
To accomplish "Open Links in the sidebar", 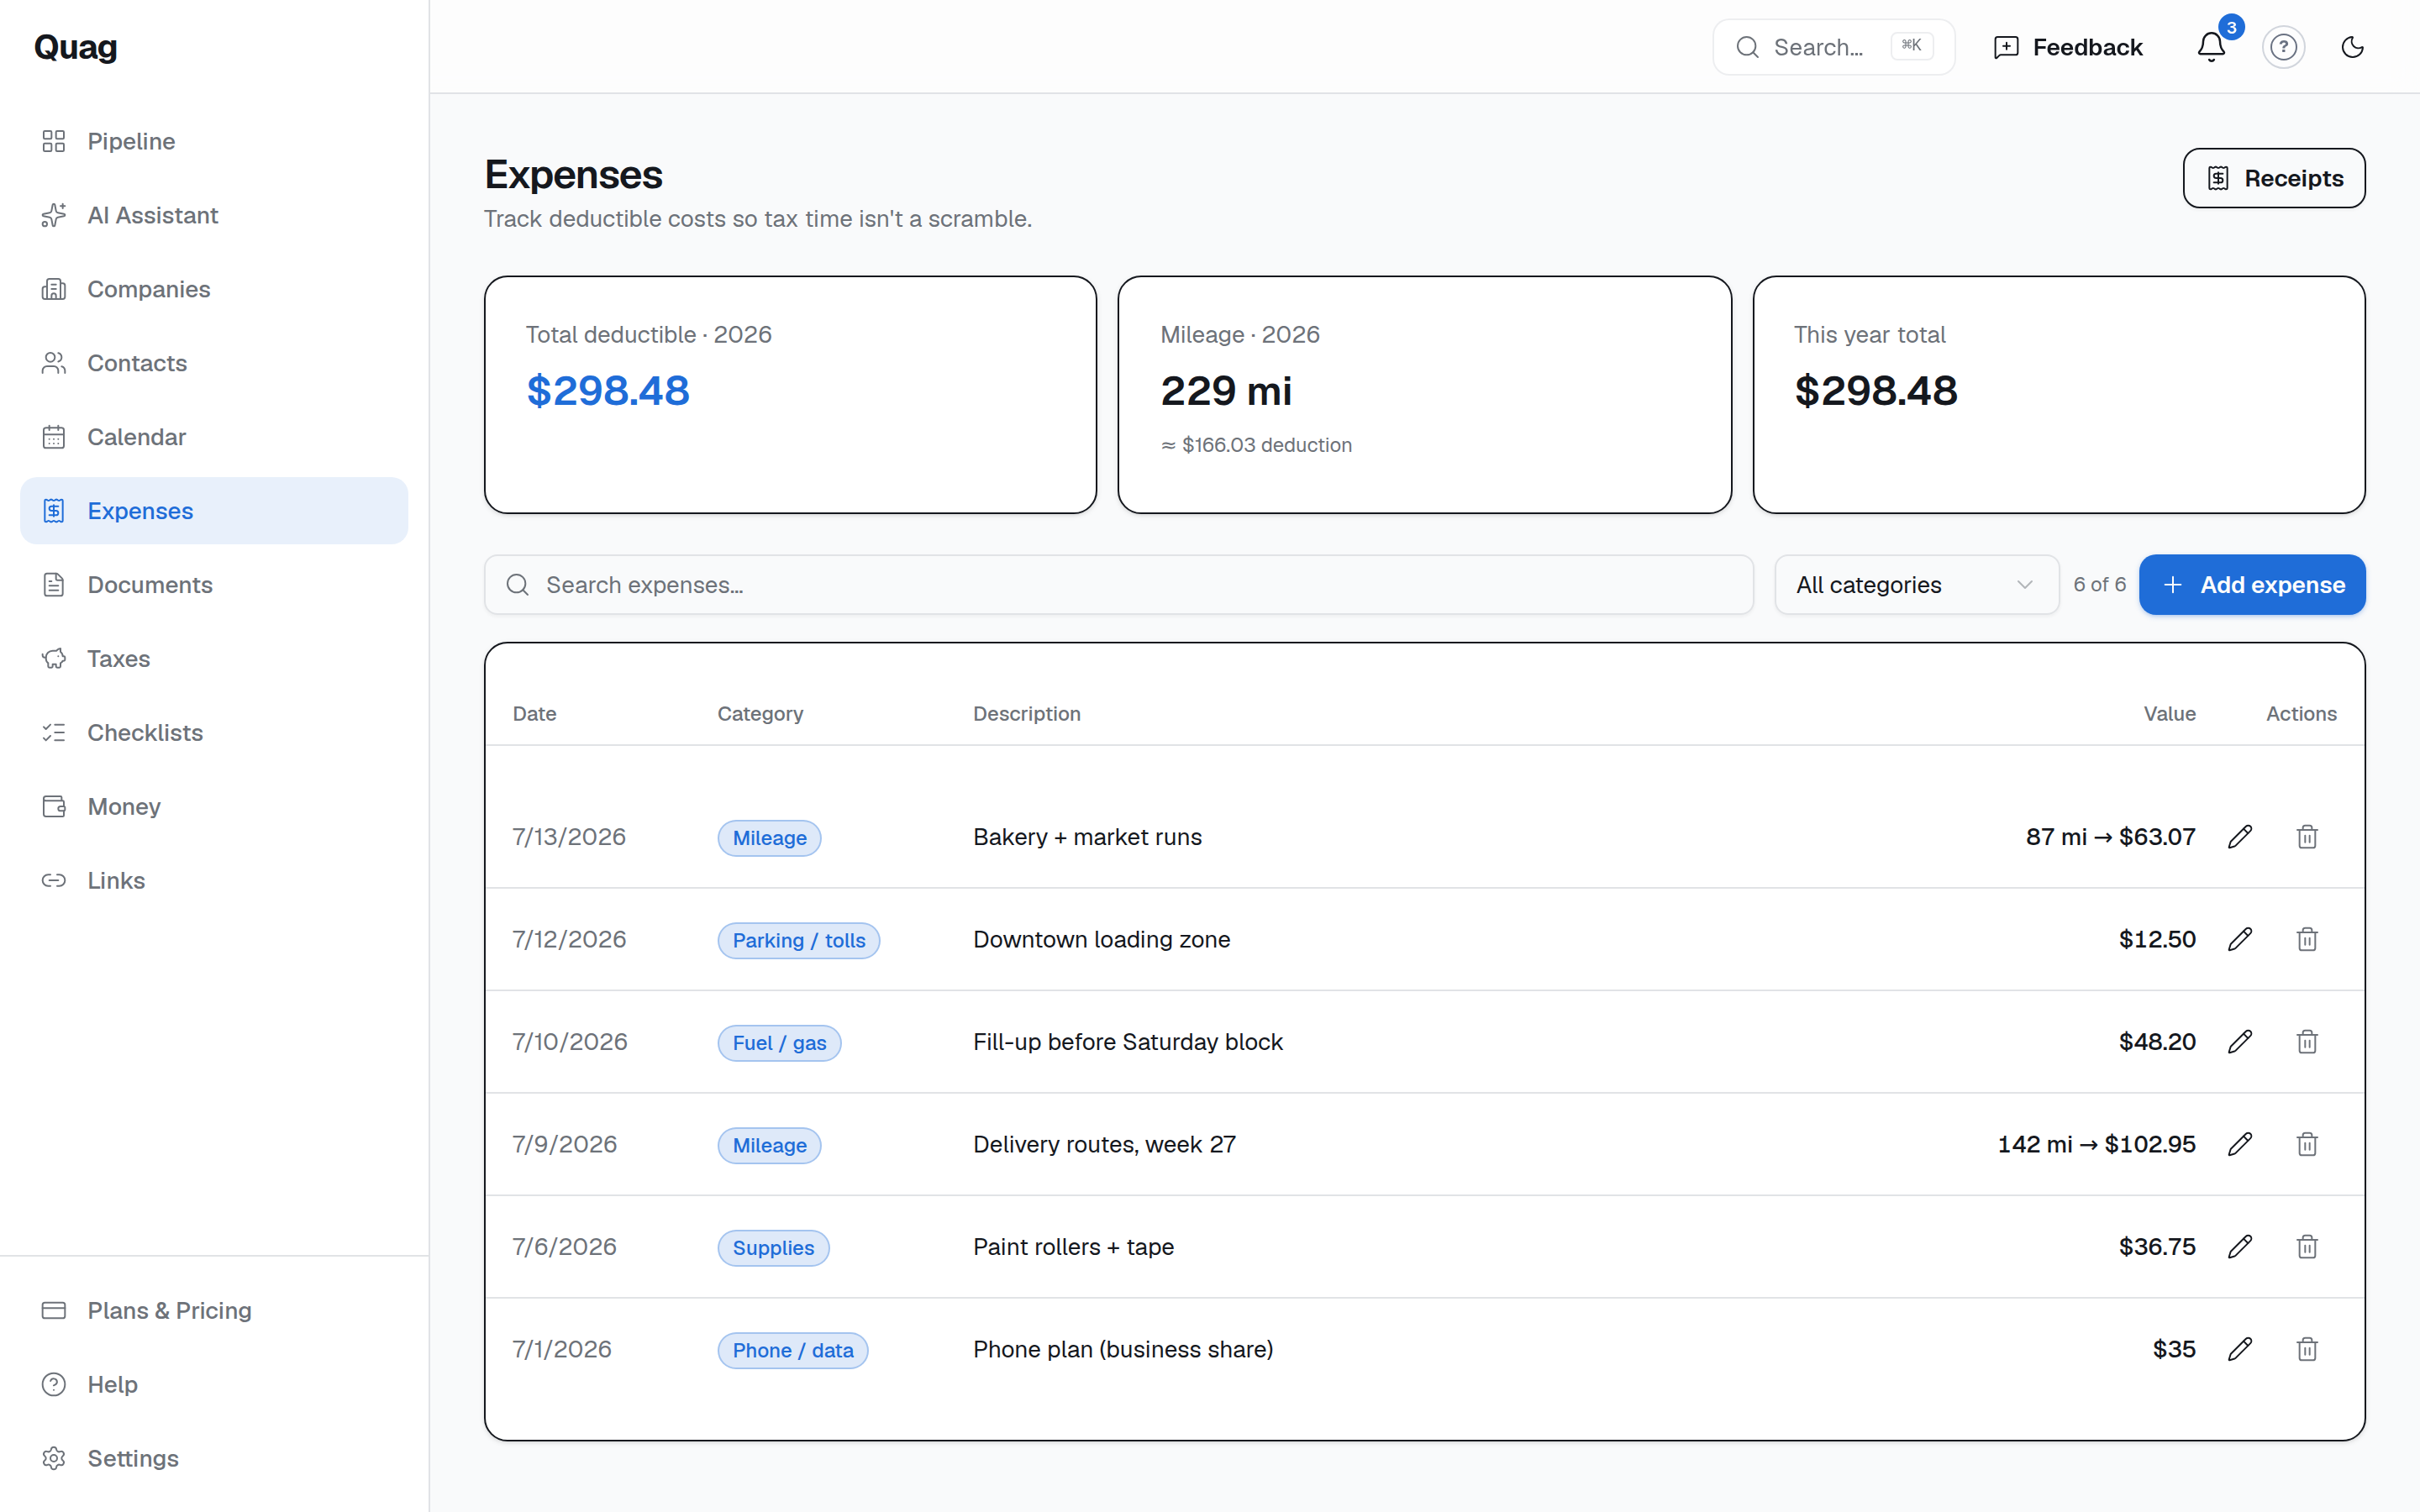I will (214, 881).
